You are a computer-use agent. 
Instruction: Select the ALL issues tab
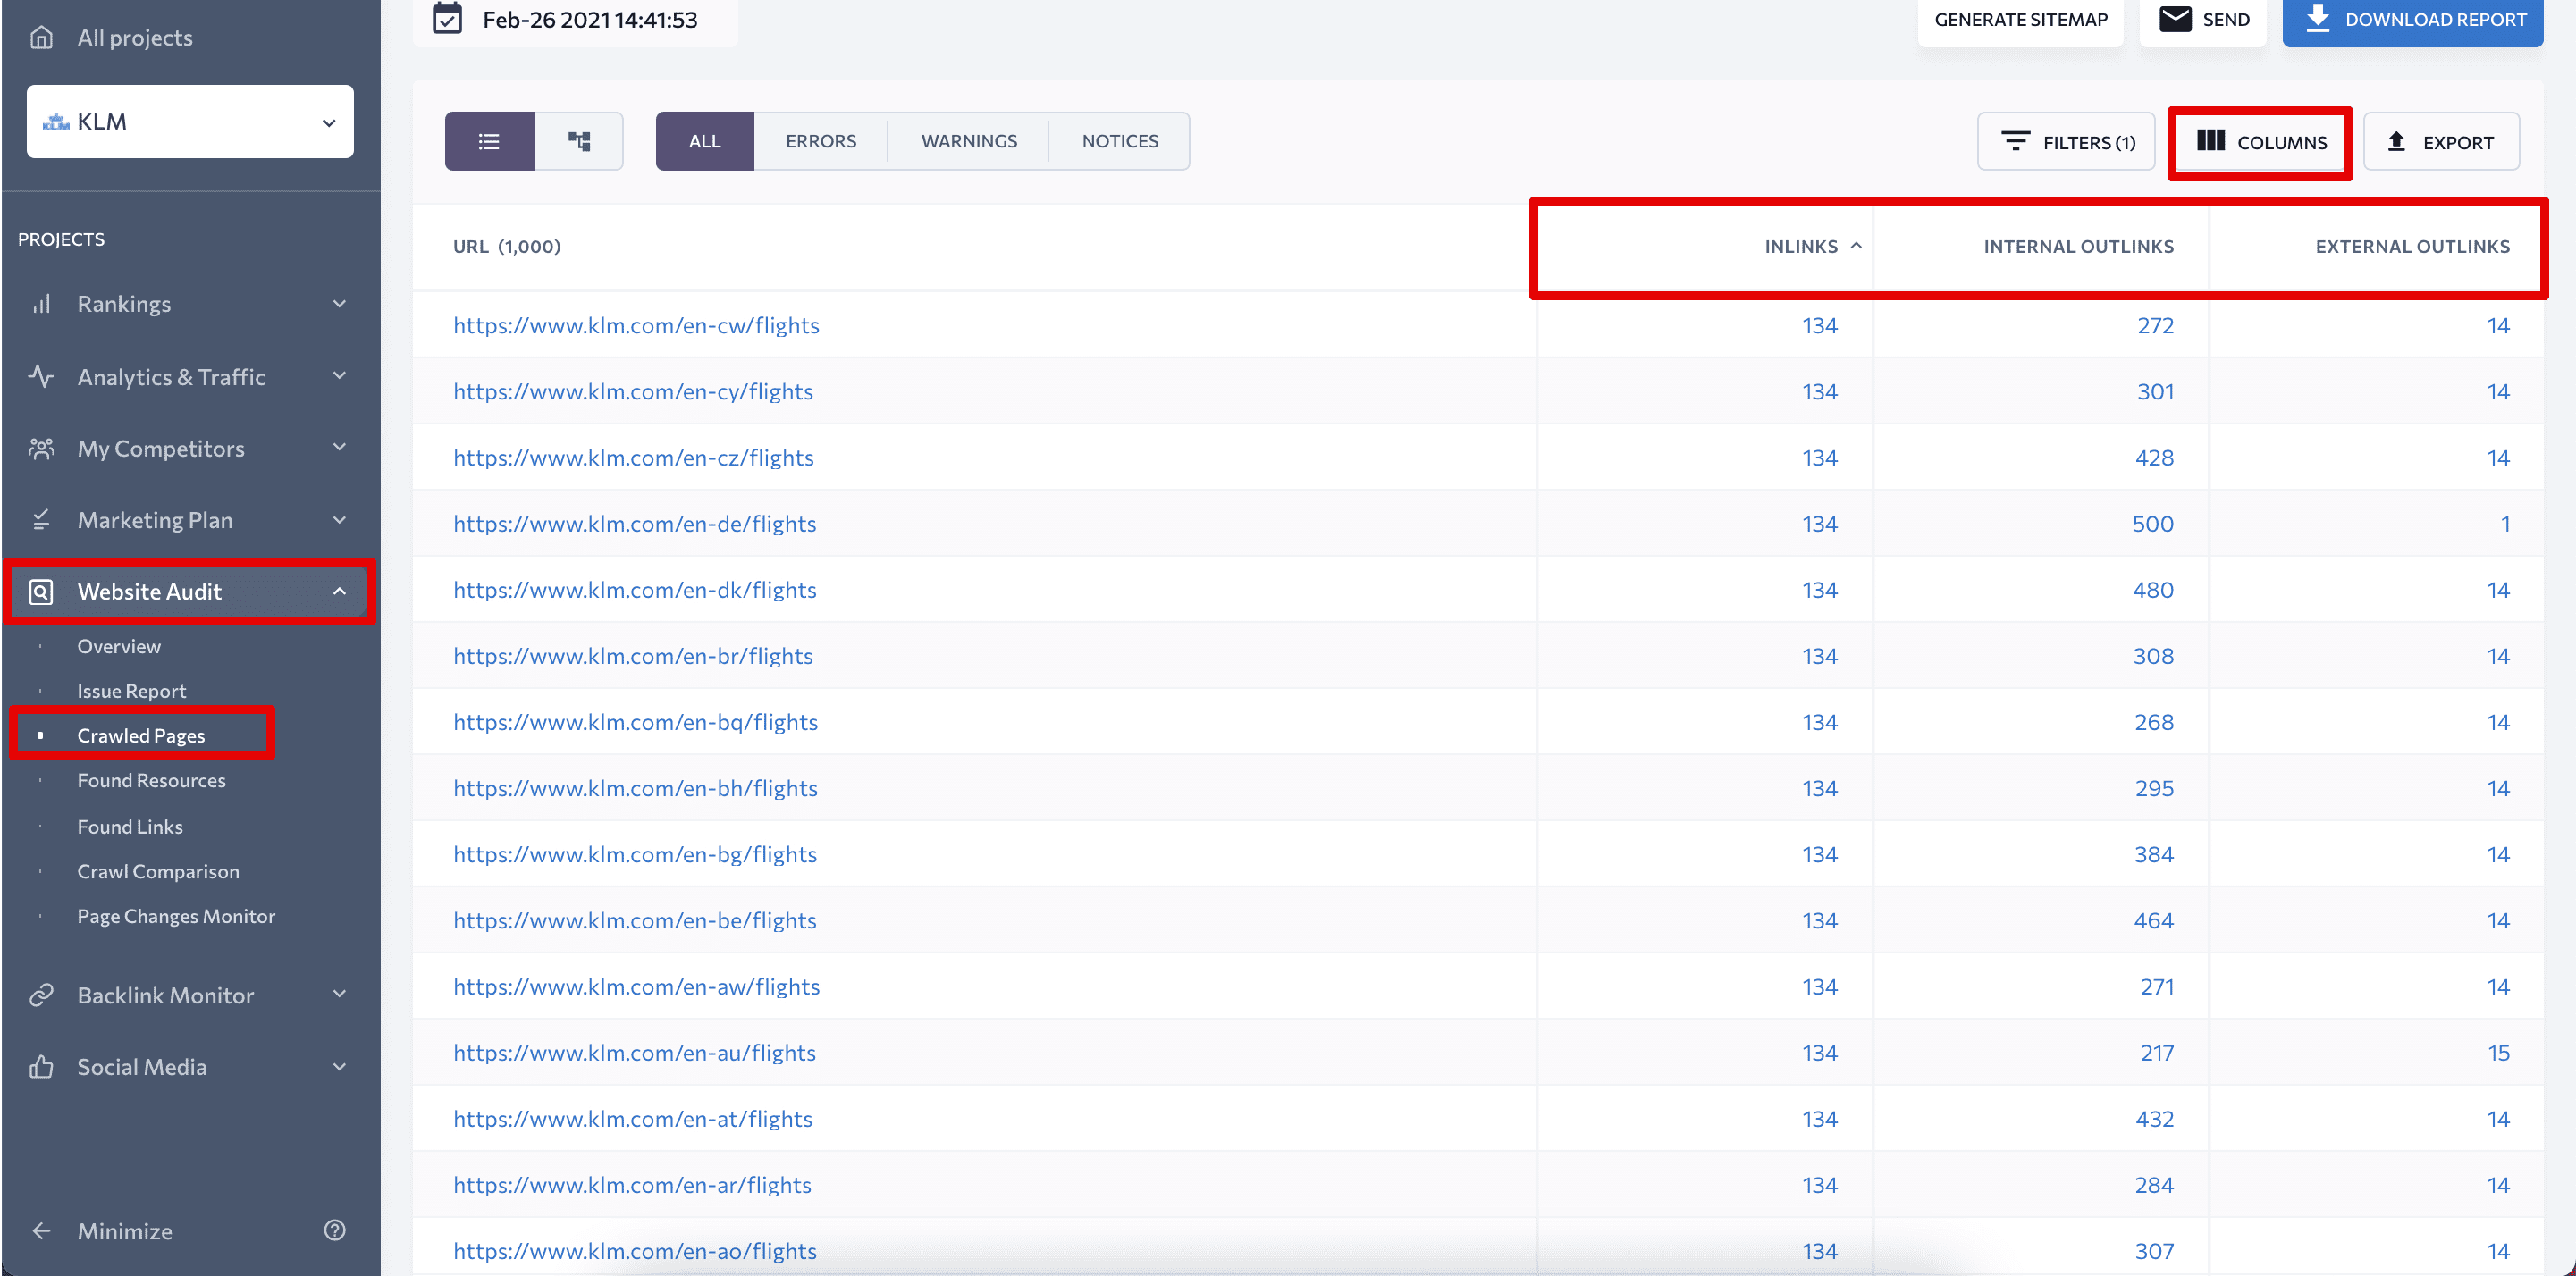705,141
